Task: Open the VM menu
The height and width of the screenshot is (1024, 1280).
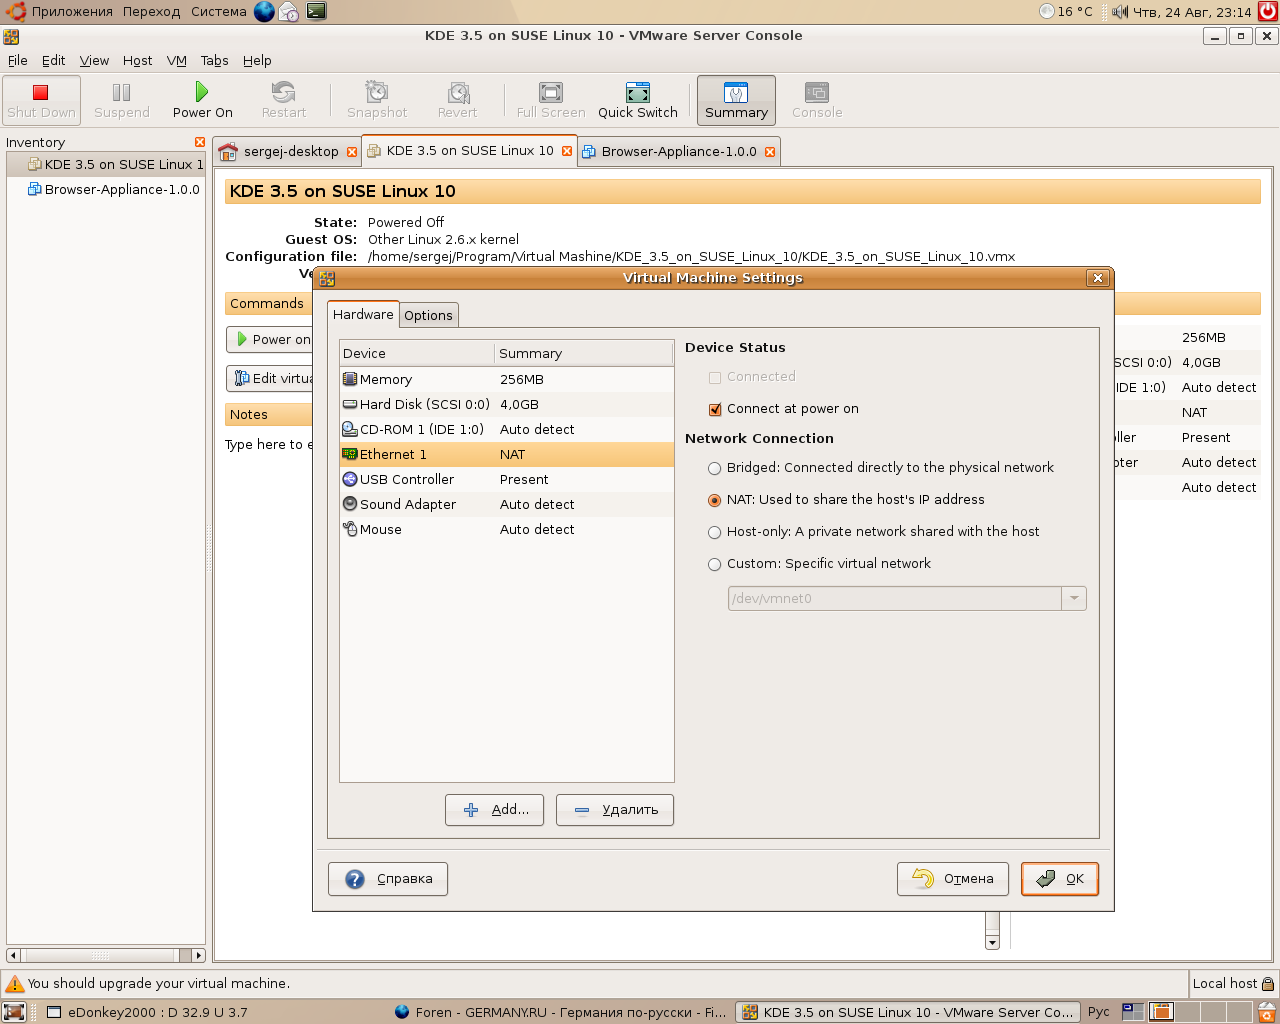Action: click(x=177, y=61)
